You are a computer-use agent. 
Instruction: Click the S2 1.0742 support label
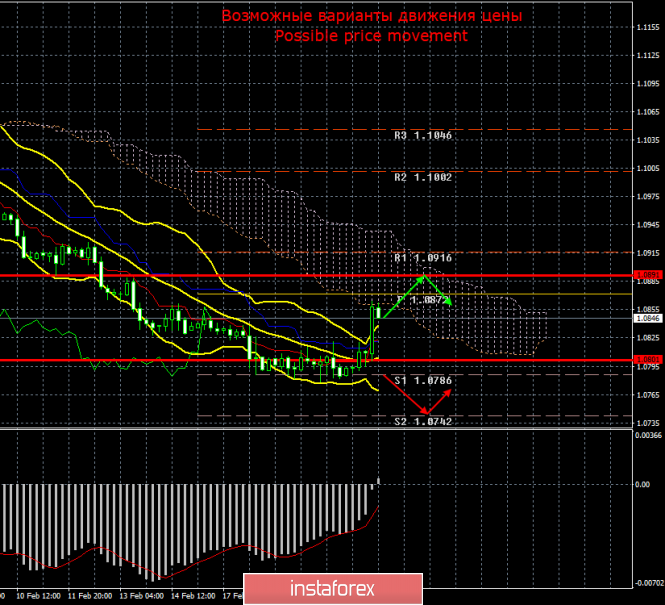[423, 421]
